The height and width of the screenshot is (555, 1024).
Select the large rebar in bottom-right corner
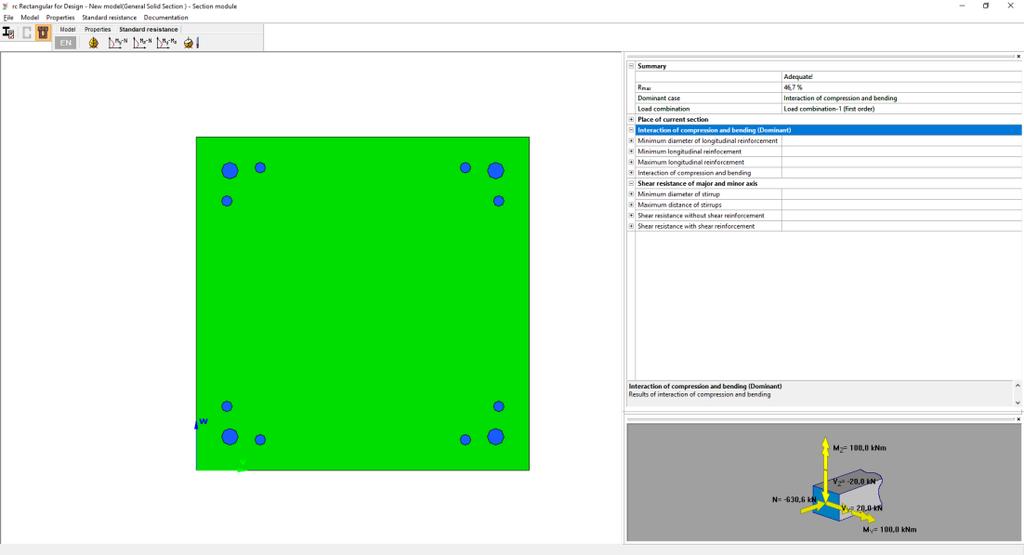[x=496, y=437]
